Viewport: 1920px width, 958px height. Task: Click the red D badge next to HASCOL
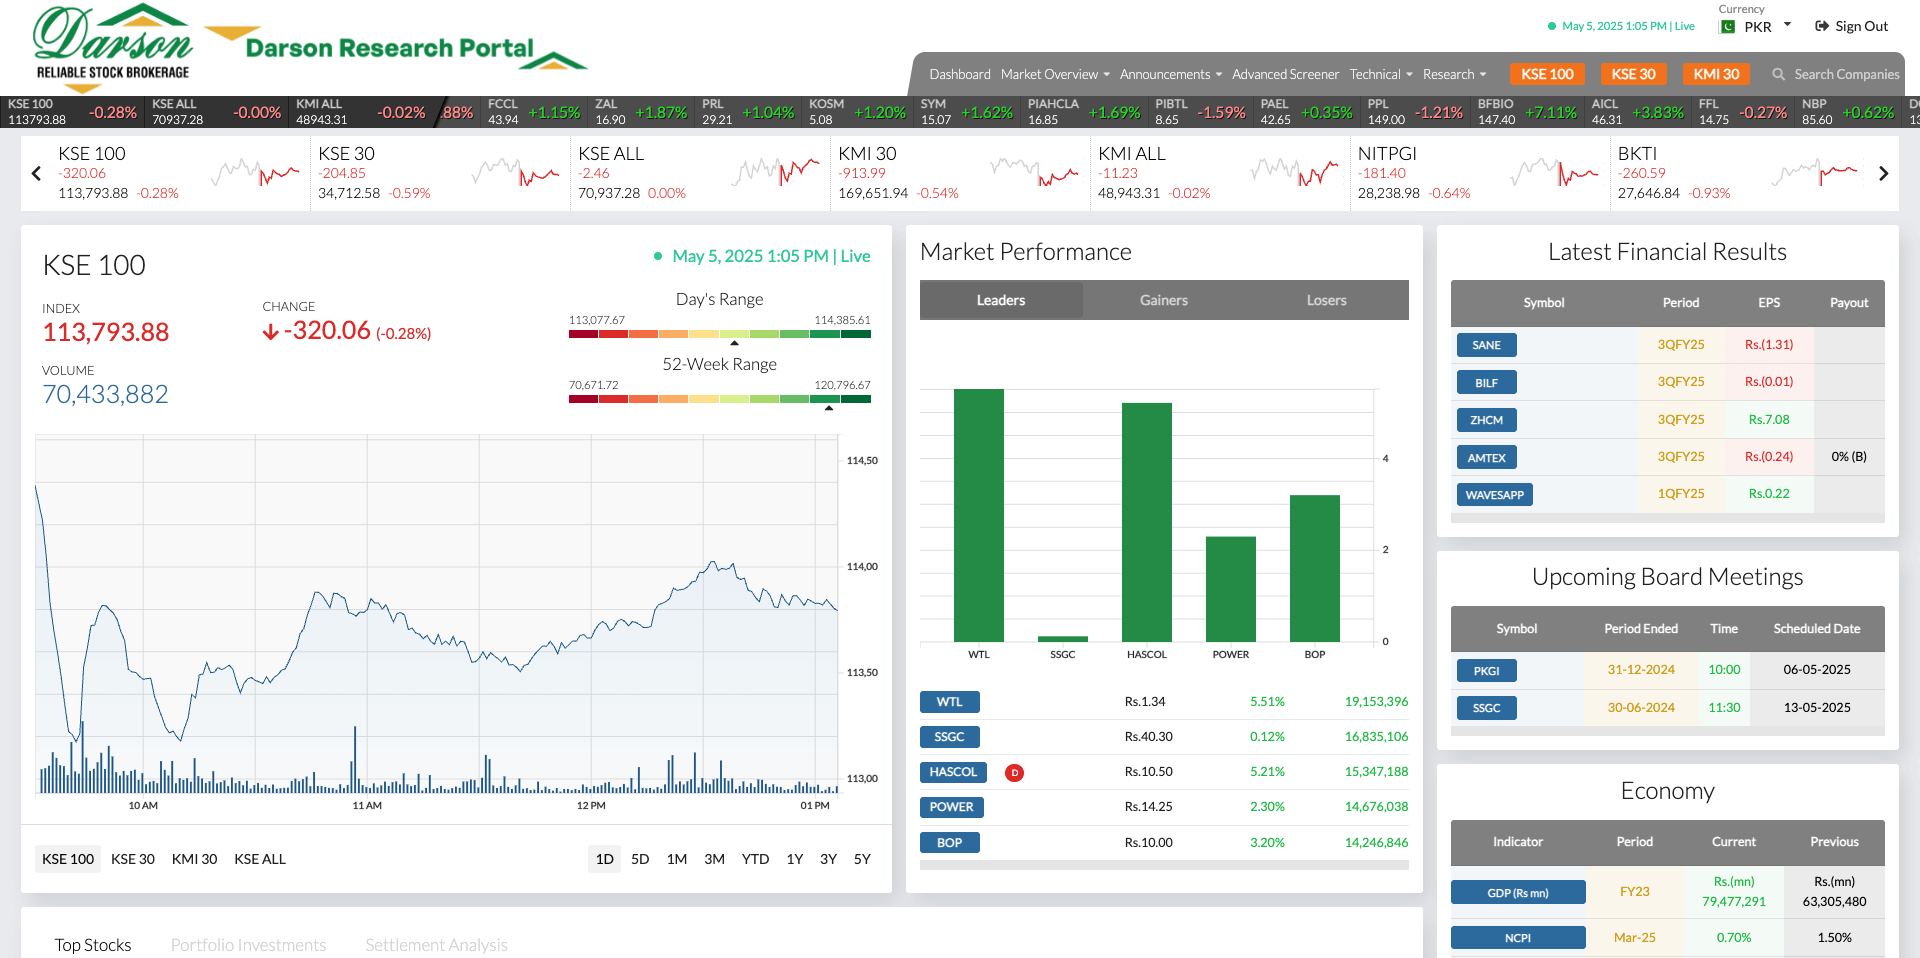pyautogui.click(x=1014, y=772)
